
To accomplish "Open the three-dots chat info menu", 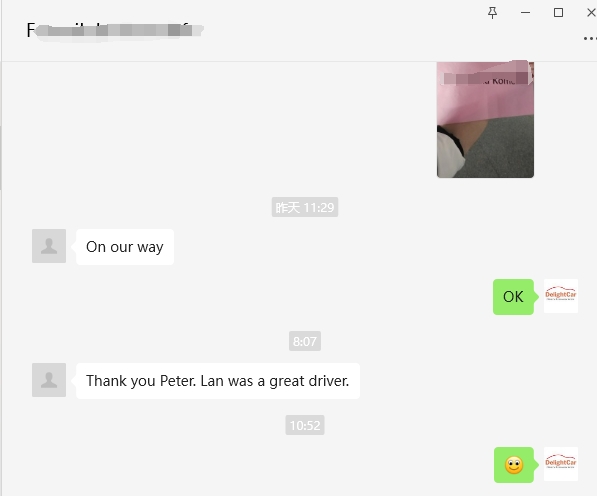I will coord(590,38).
